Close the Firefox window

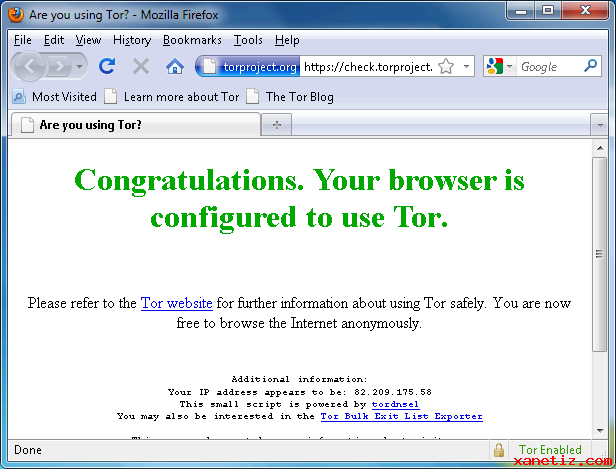point(585,11)
